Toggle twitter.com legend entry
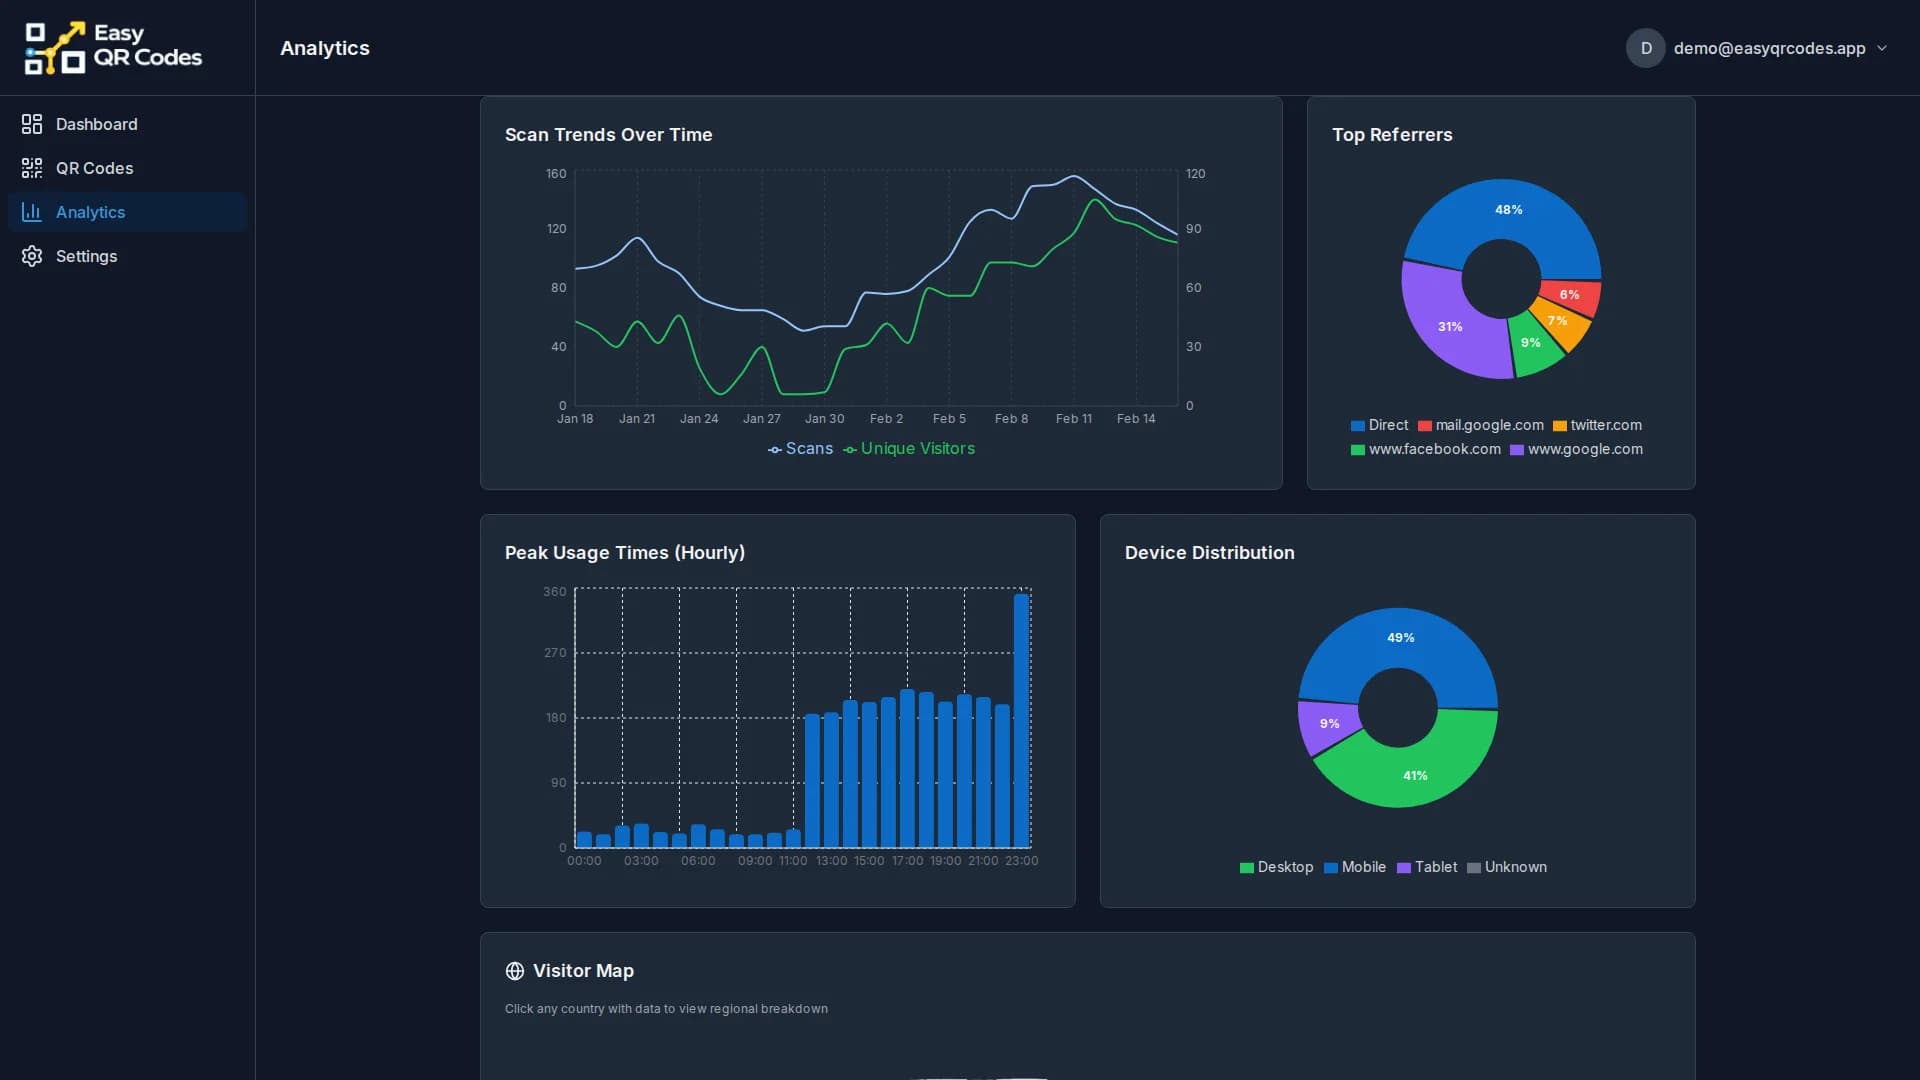The width and height of the screenshot is (1920, 1080). click(1597, 425)
